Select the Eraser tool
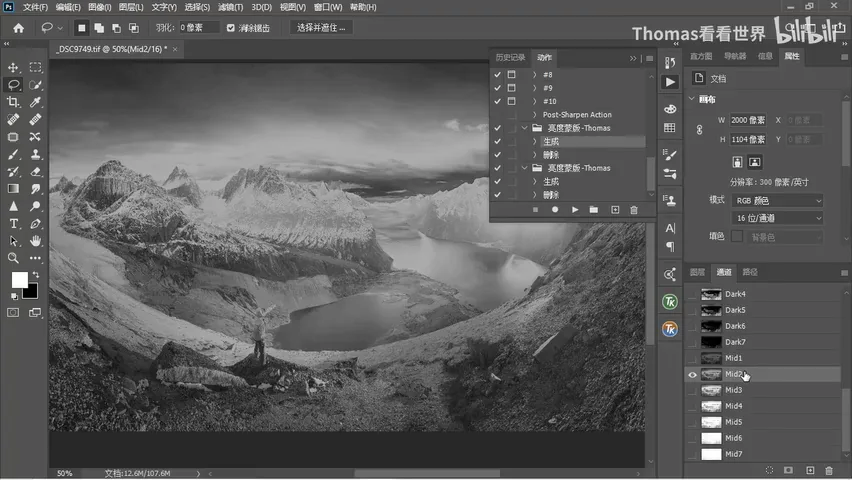This screenshot has height=480, width=852. coord(35,172)
